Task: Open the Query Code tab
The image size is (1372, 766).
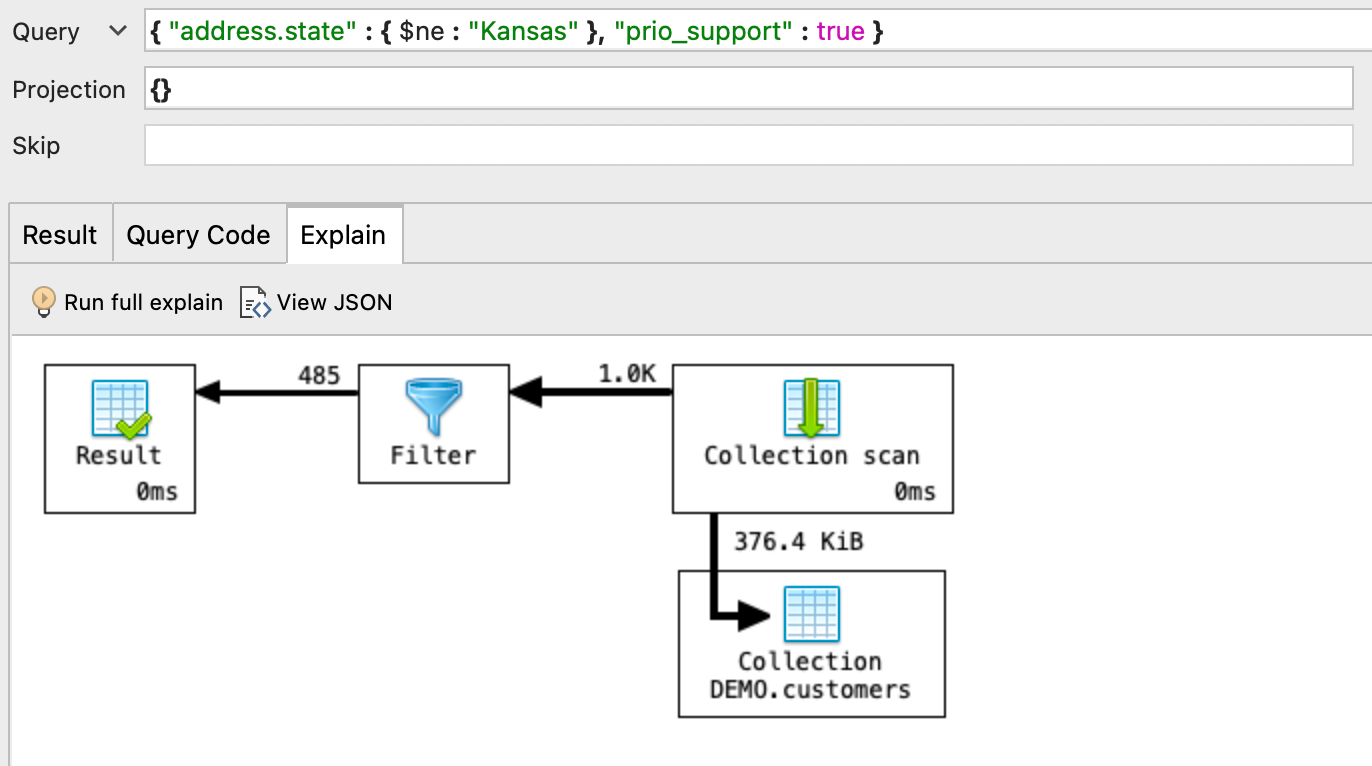Action: (198, 234)
